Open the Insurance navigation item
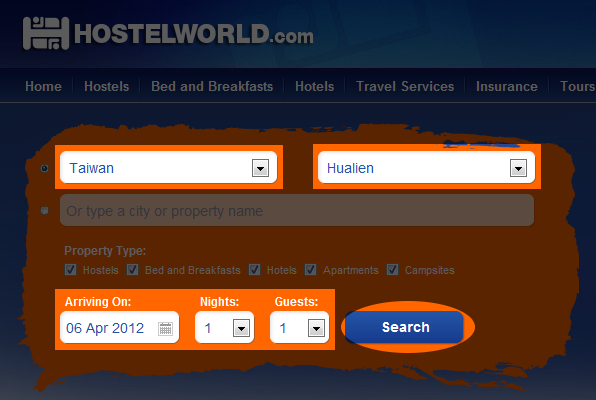The image size is (596, 400). pyautogui.click(x=507, y=86)
